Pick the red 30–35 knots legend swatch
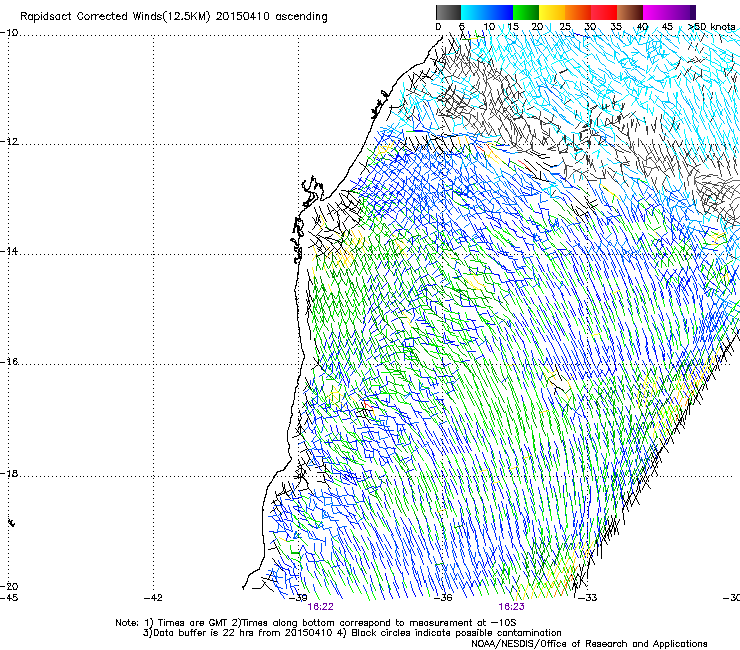740x650 pixels. pyautogui.click(x=604, y=12)
